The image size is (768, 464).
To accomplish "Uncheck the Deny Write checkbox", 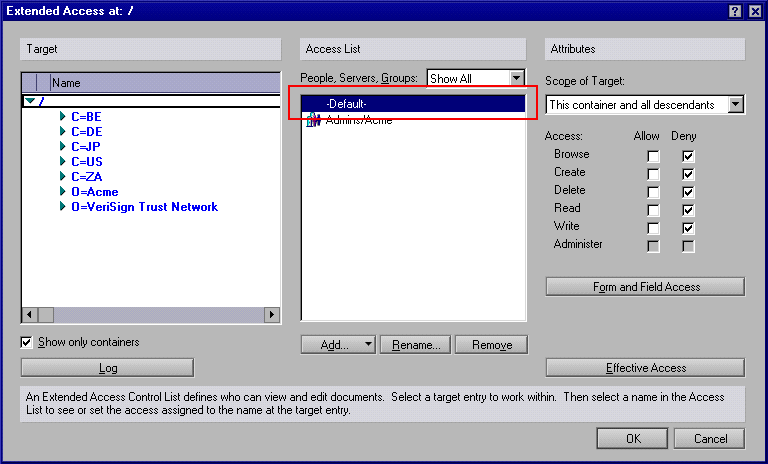I will click(688, 228).
